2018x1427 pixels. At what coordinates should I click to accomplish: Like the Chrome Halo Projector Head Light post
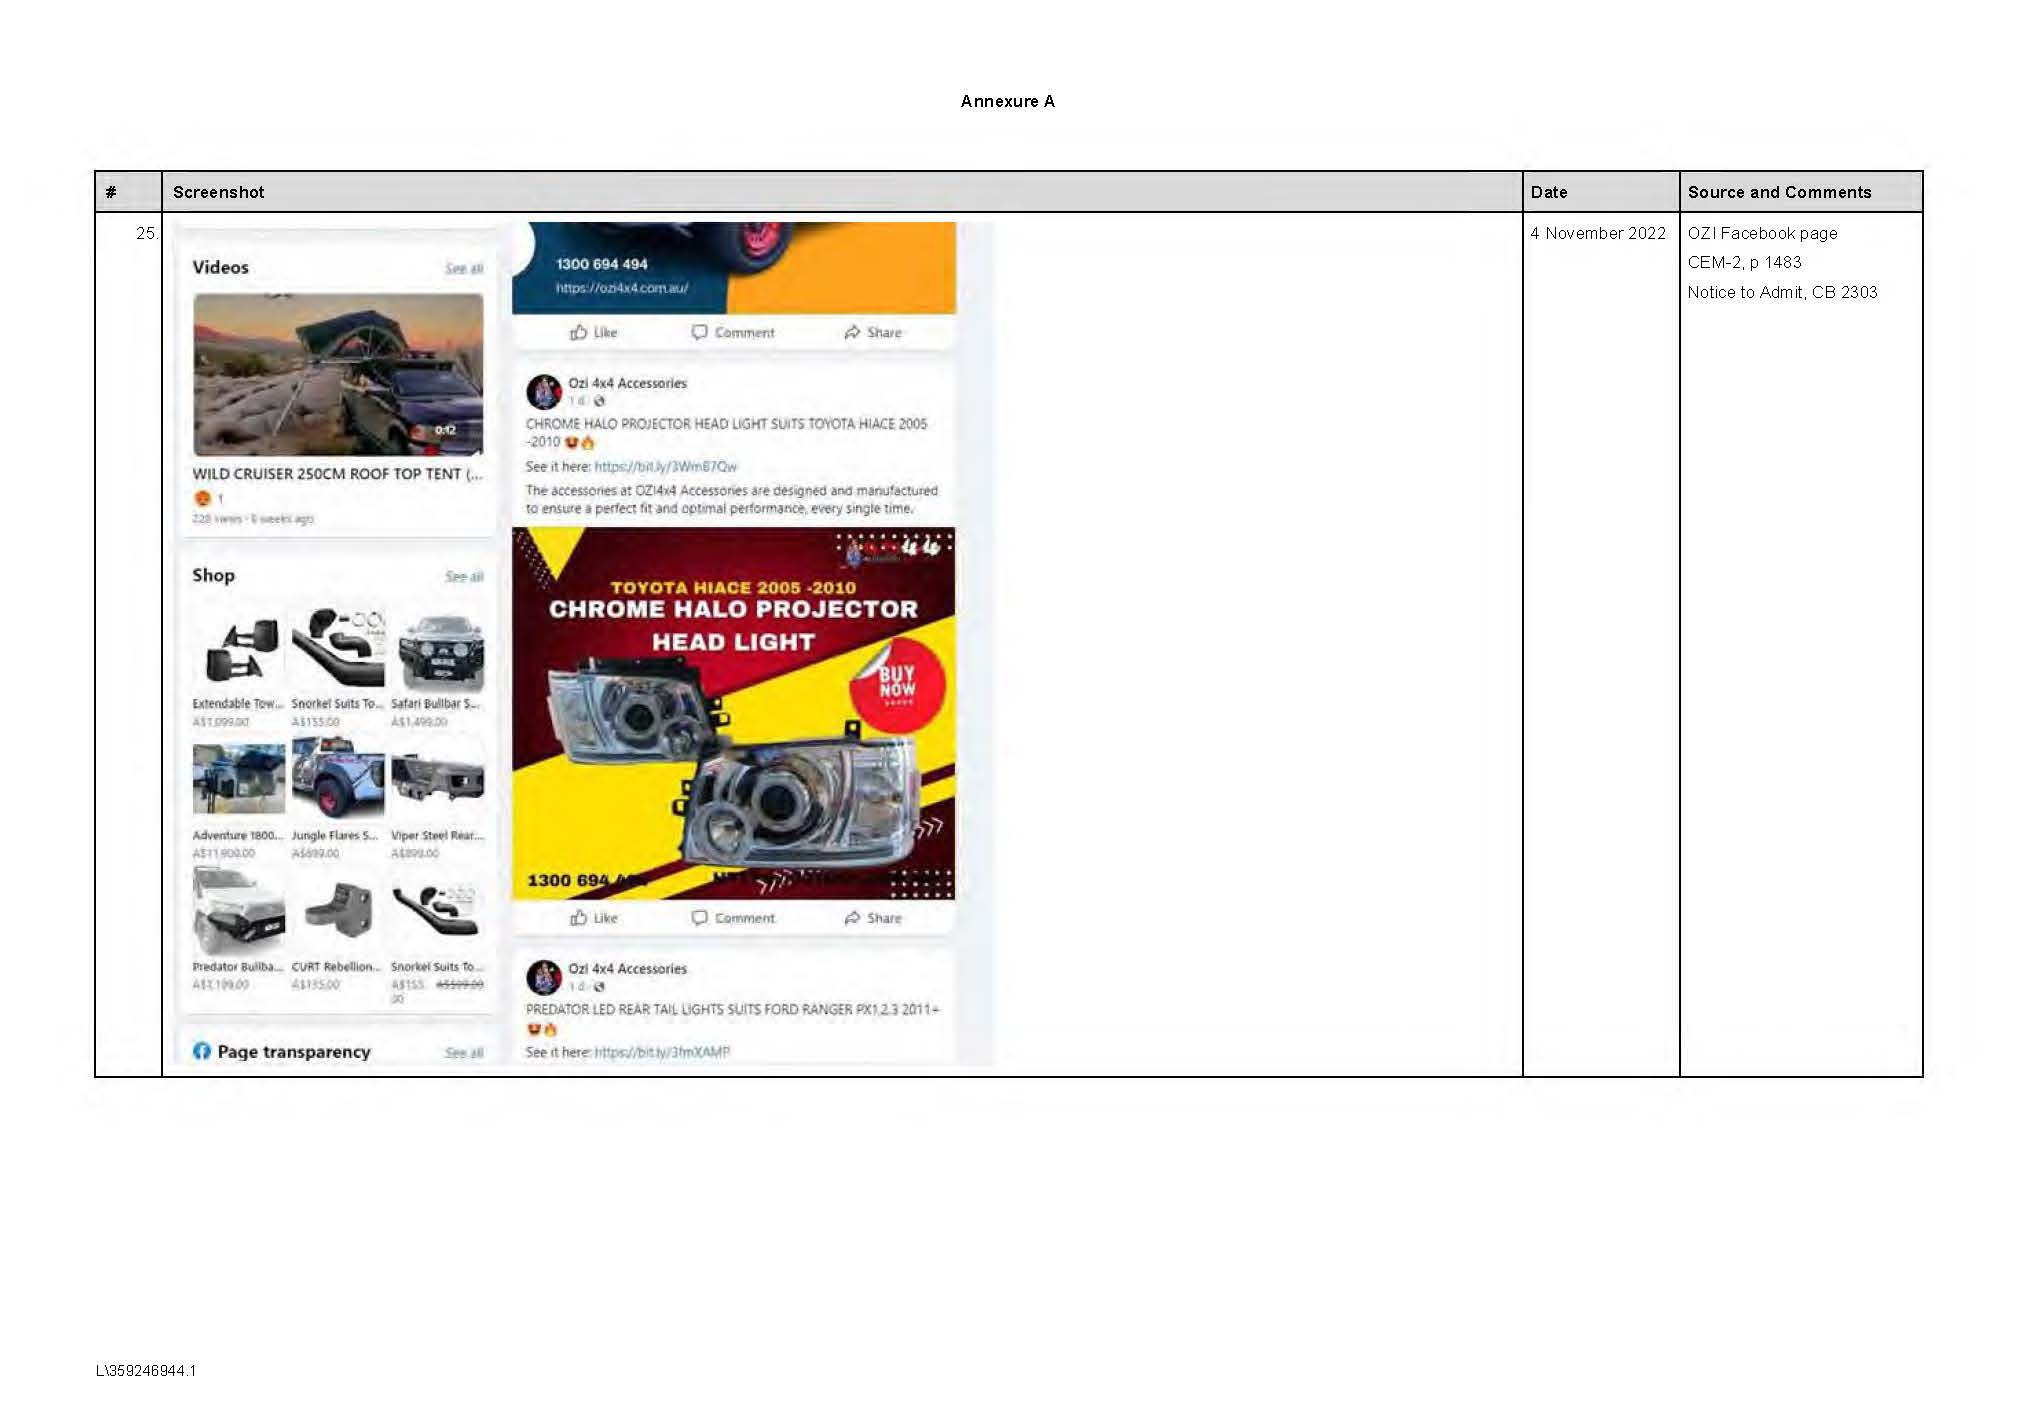tap(594, 918)
